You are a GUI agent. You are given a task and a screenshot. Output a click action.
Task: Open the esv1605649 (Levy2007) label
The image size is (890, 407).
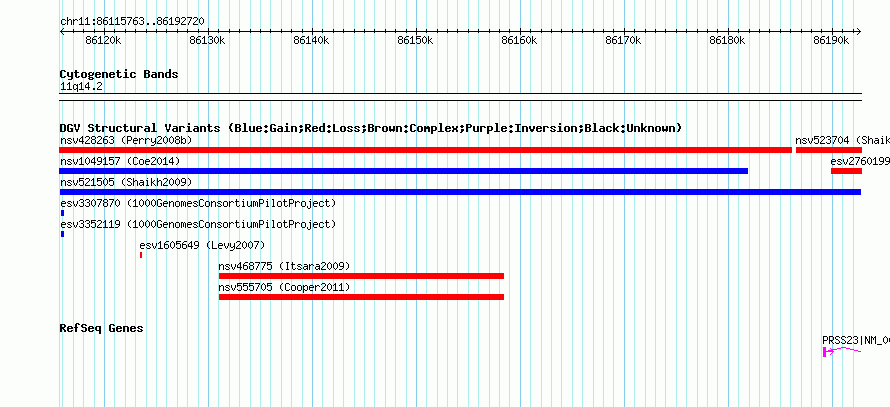tap(202, 245)
